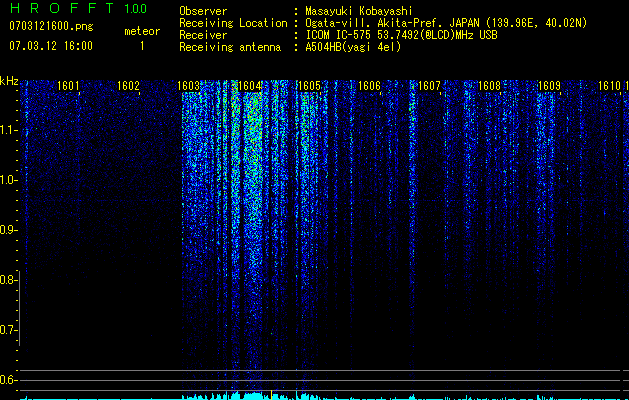Click the date stamp 07.03.12 16:00

tap(51, 46)
